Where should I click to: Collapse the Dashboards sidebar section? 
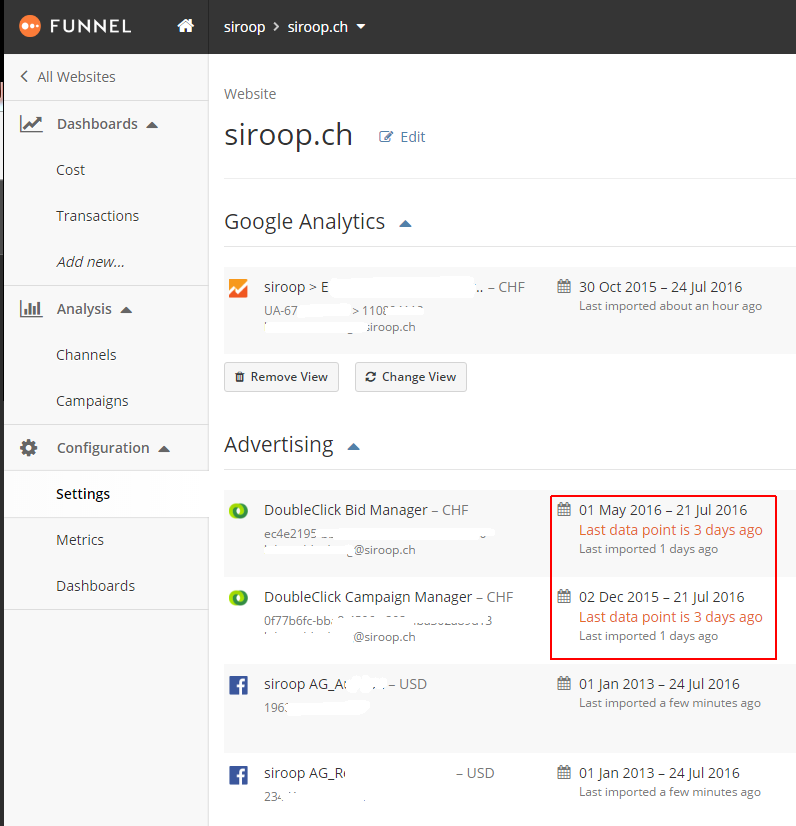pos(152,125)
